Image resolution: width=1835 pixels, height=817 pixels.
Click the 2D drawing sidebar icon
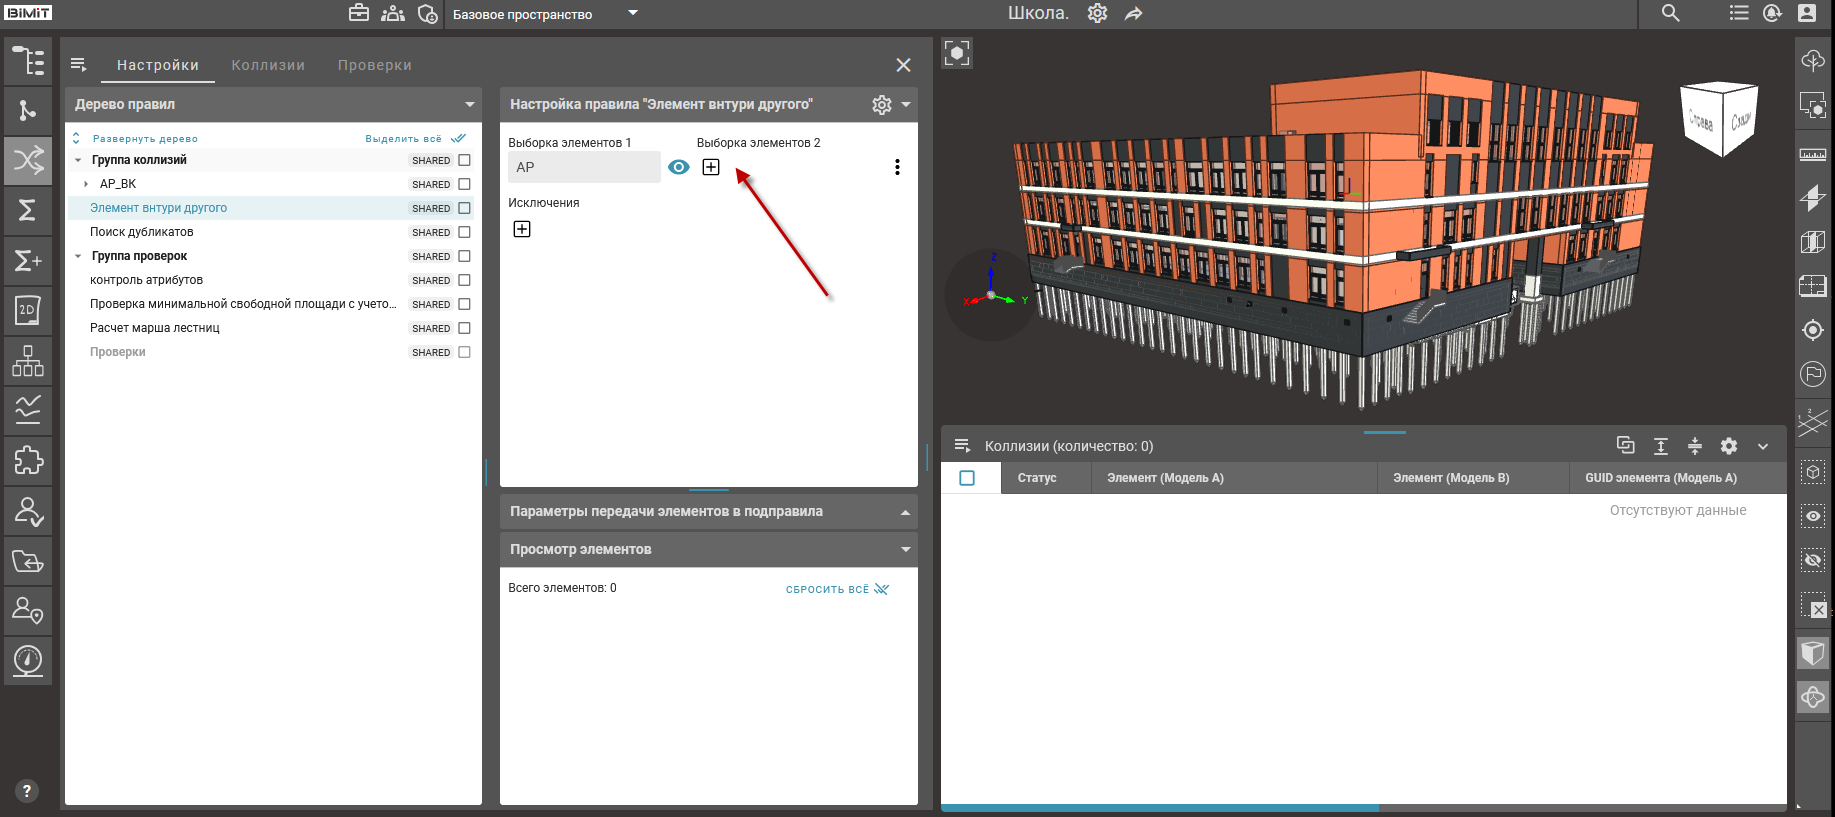pos(28,310)
